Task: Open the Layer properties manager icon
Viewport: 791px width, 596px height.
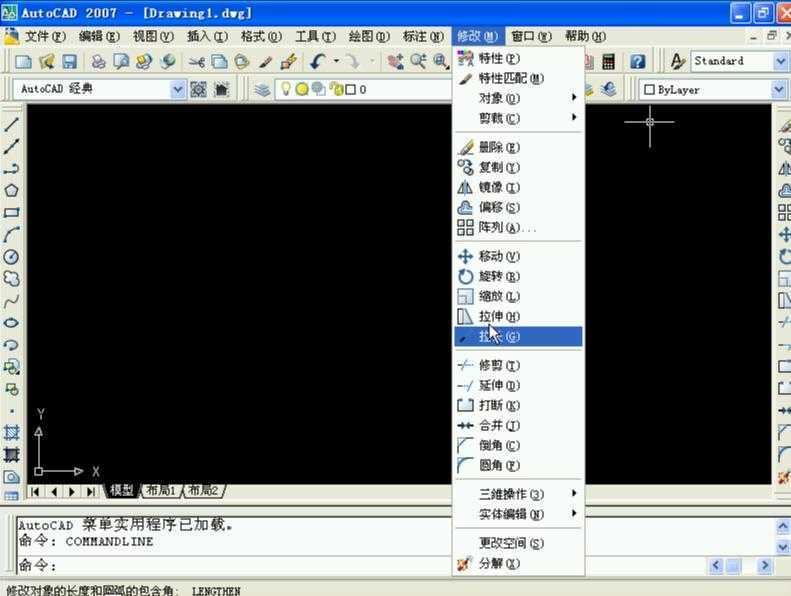Action: coord(262,90)
